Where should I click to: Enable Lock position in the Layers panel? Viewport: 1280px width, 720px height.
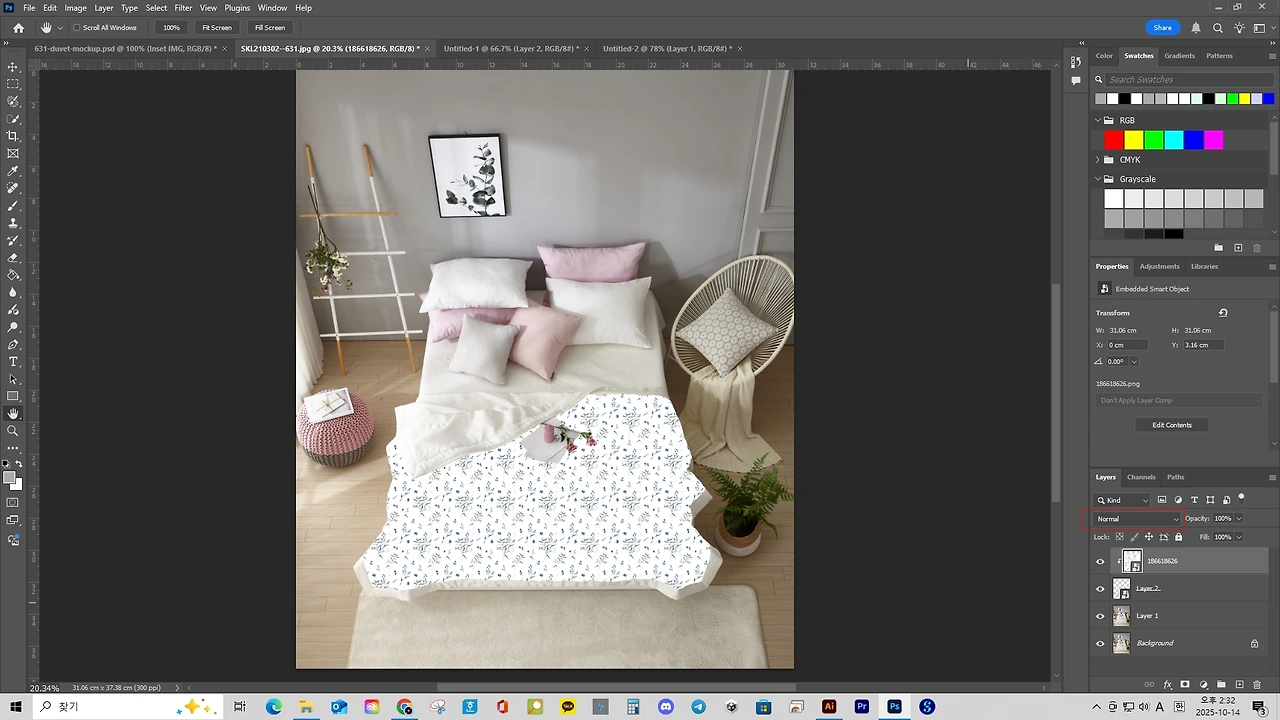point(1149,537)
